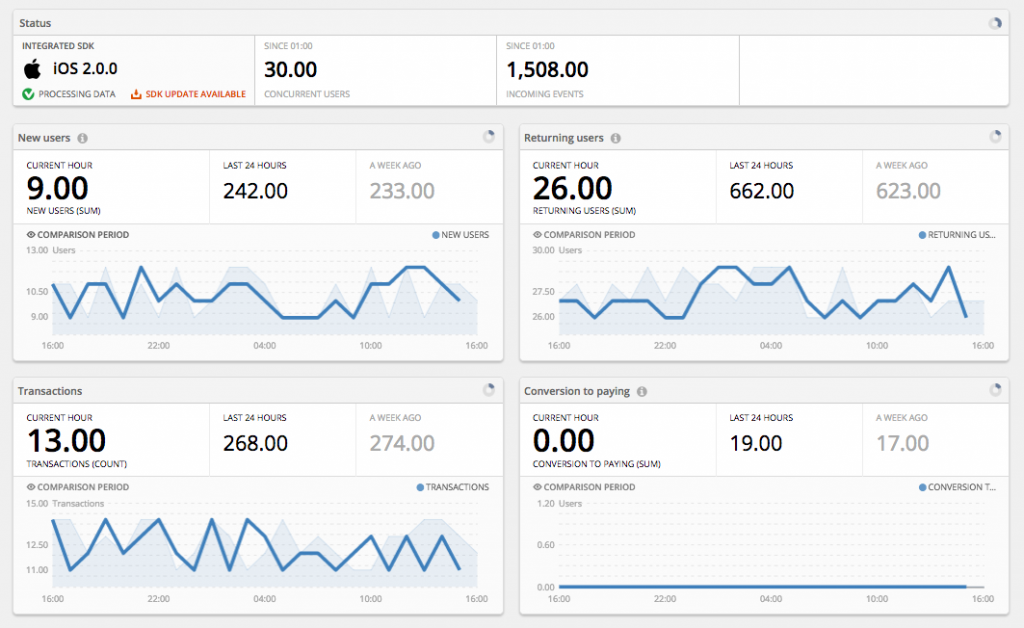
Task: Click the Returning users panel spinner icon
Action: point(994,137)
